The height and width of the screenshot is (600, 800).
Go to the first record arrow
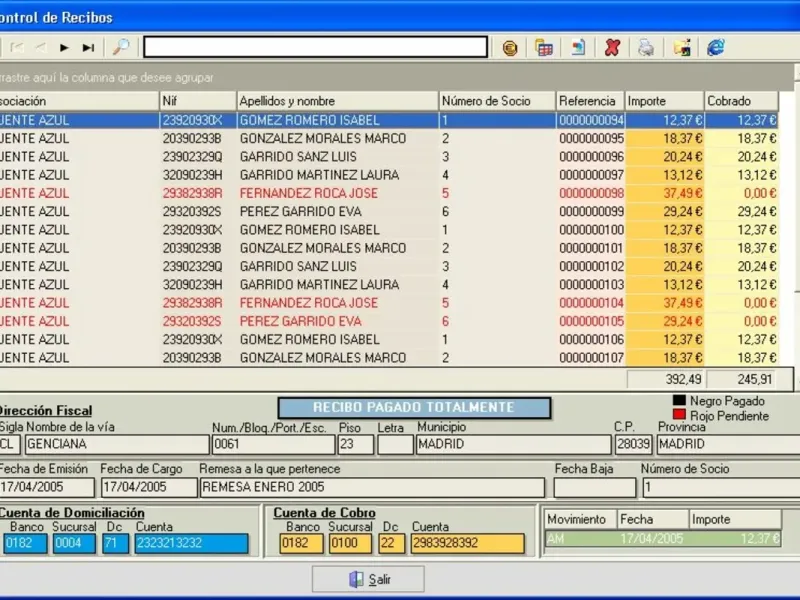pyautogui.click(x=17, y=48)
